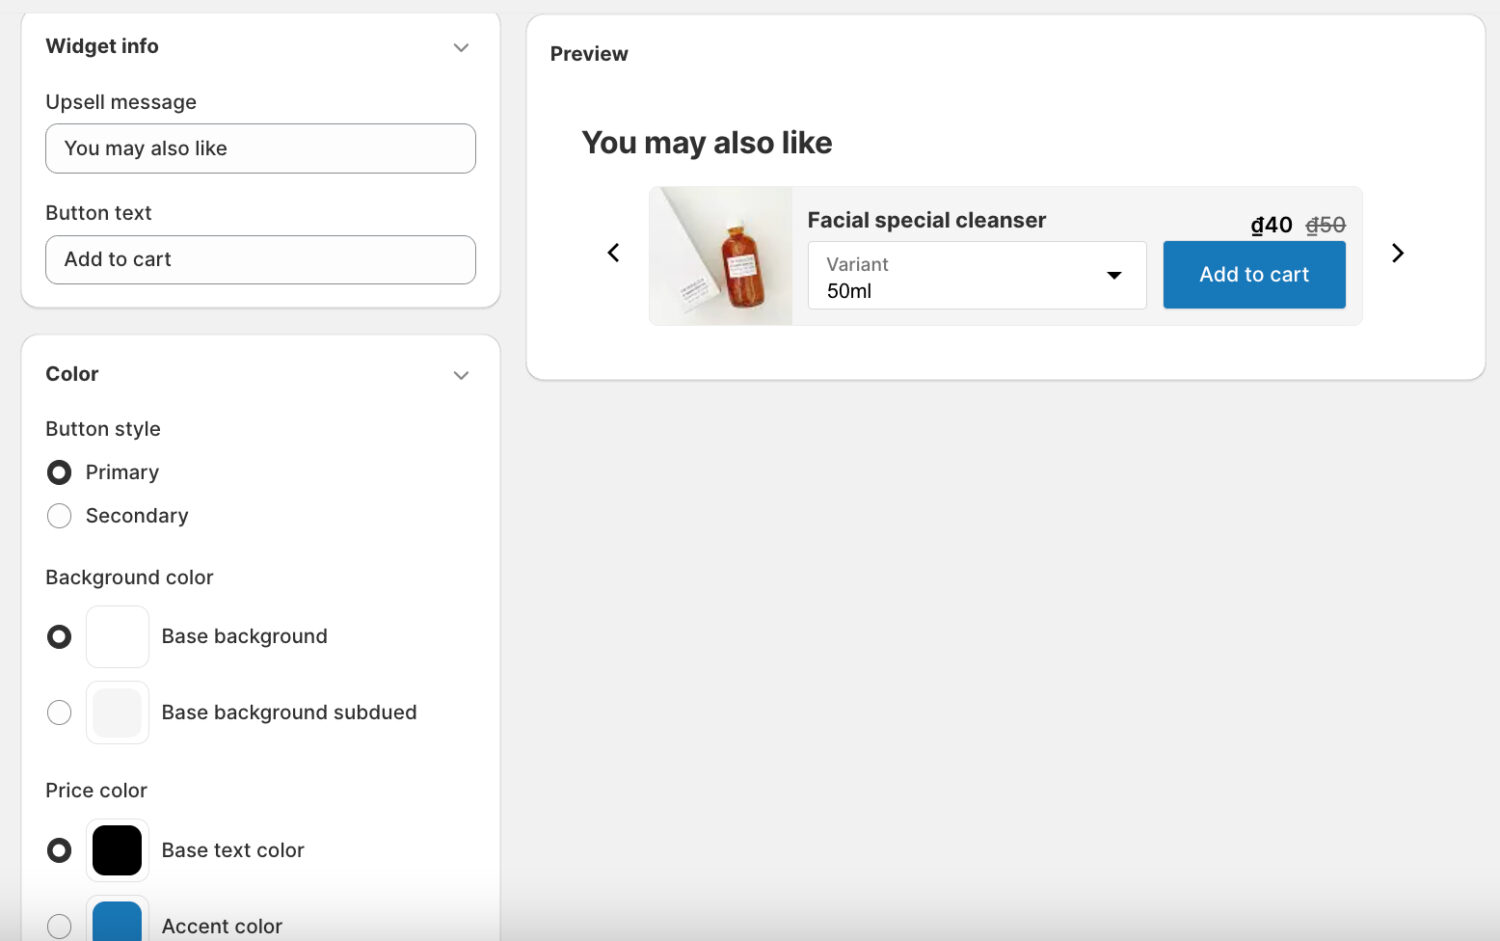This screenshot has height=941, width=1500.
Task: Collapse the Widget info section
Action: [461, 47]
